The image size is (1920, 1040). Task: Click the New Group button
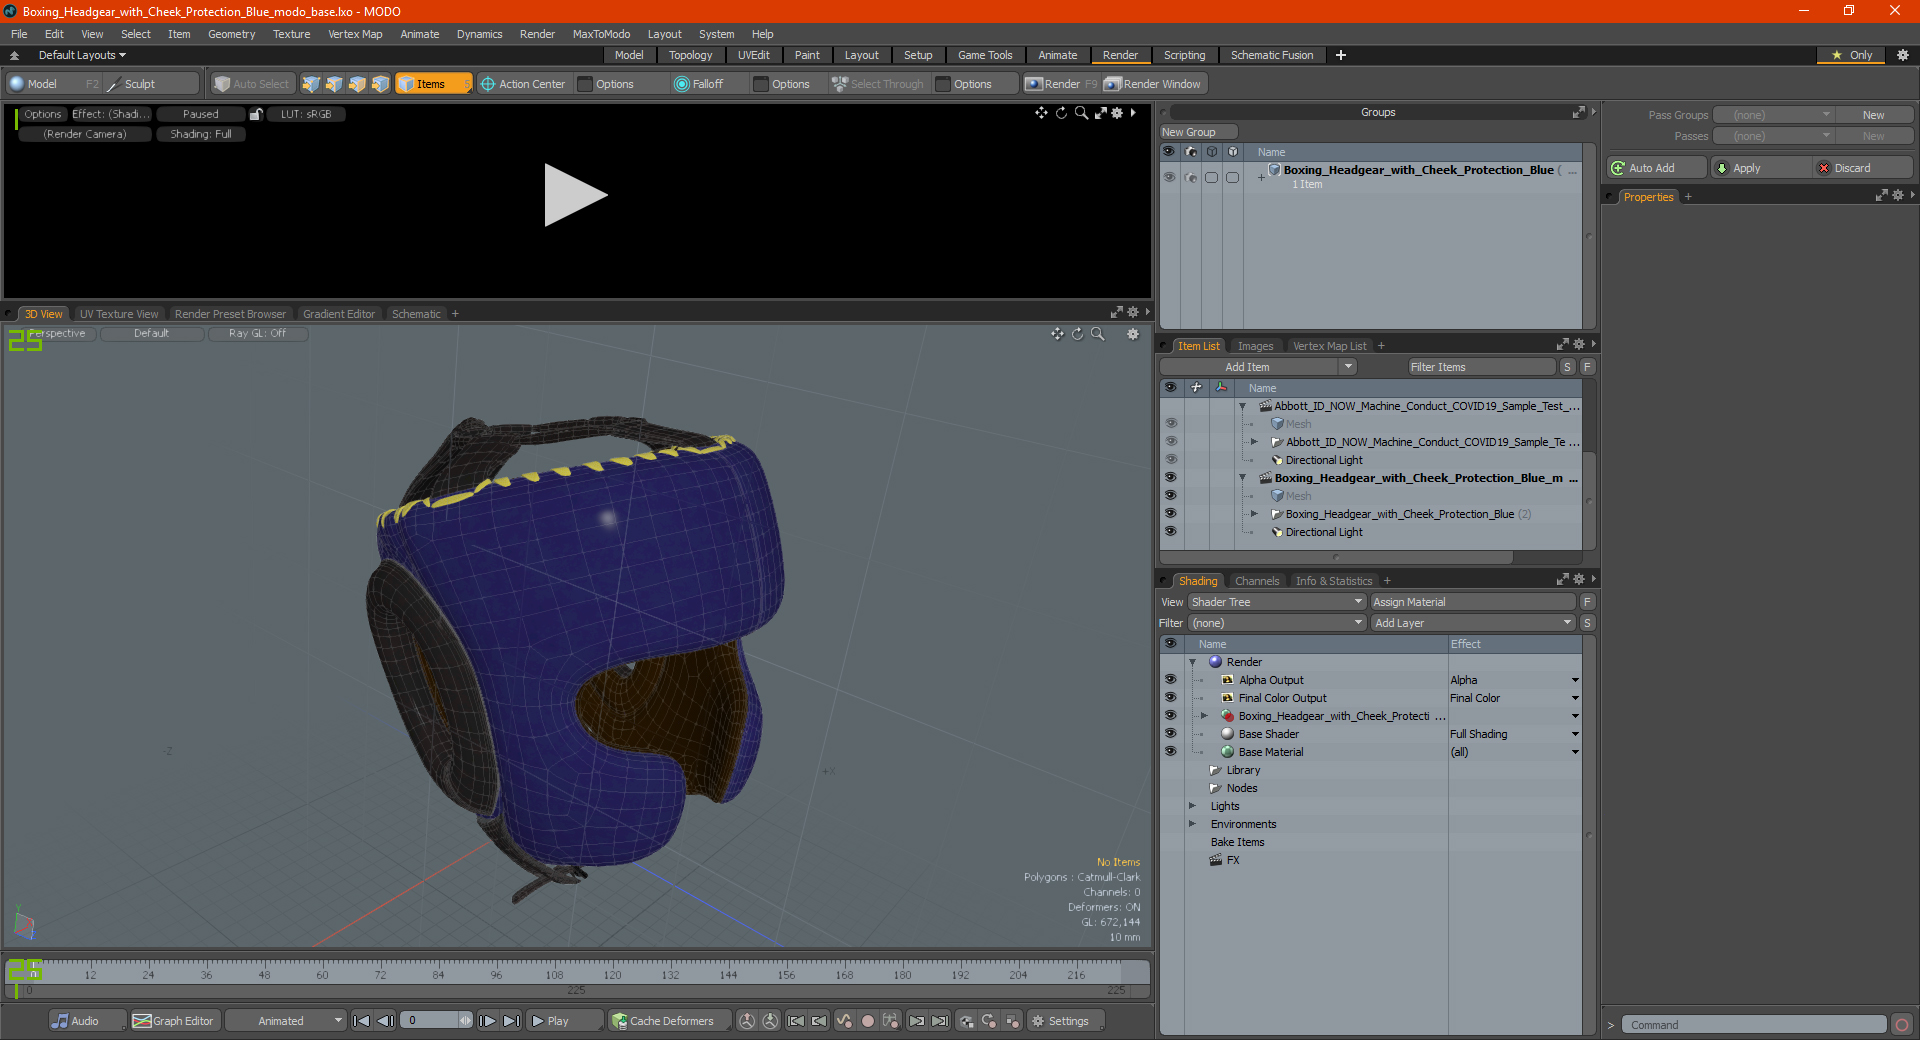(1198, 132)
